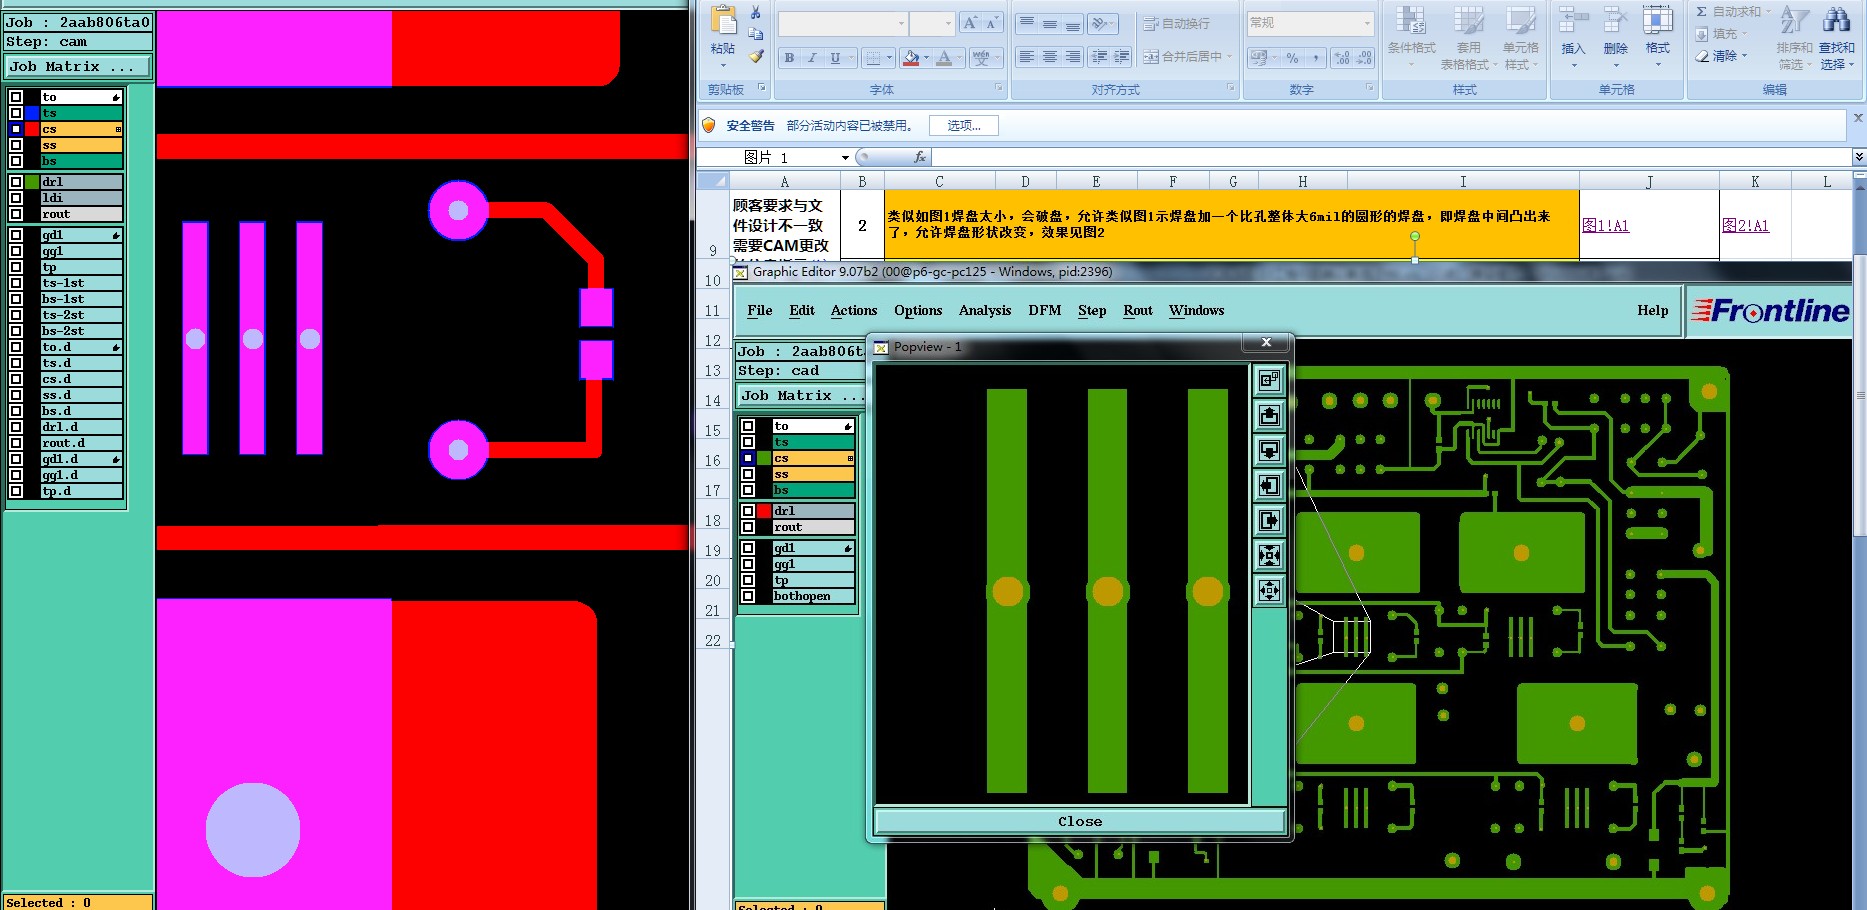1867x910 pixels.
Task: Open the Name Box dropdown arrow
Action: point(845,158)
